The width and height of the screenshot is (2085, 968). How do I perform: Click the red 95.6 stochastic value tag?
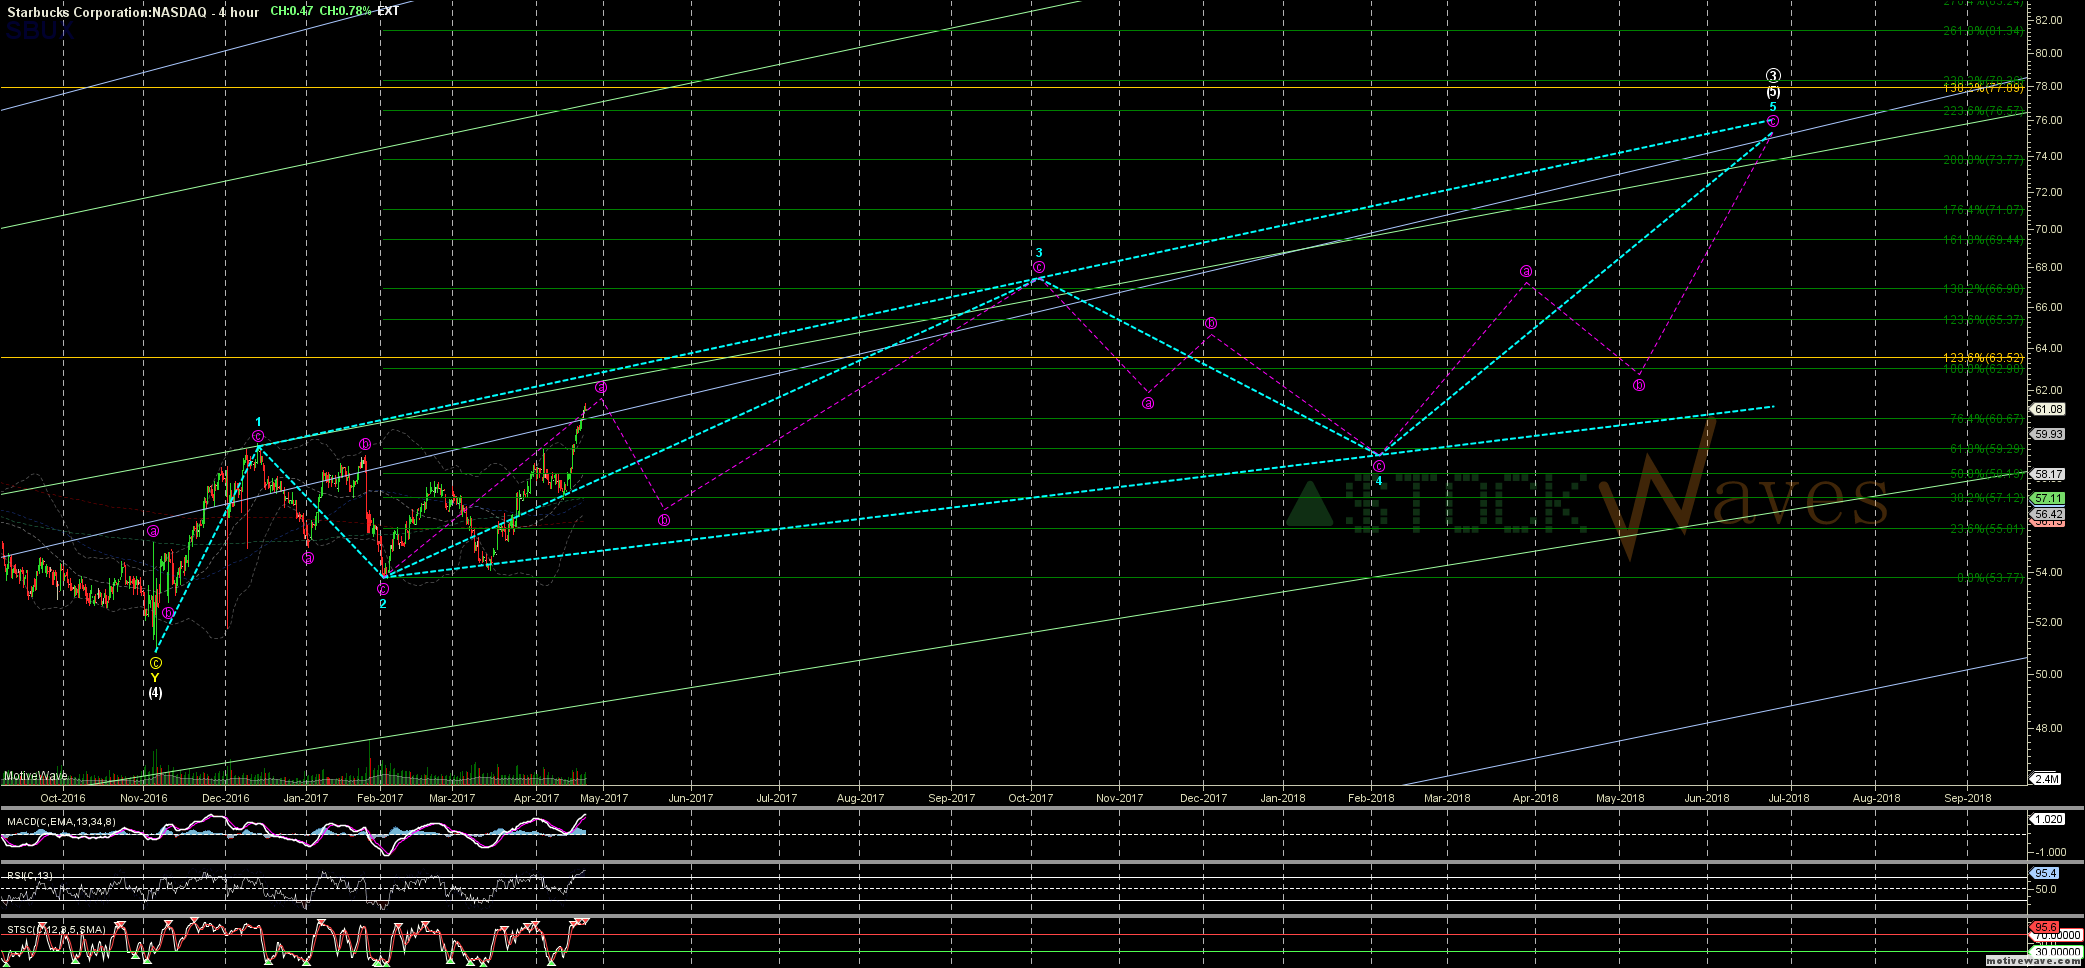click(x=2046, y=927)
